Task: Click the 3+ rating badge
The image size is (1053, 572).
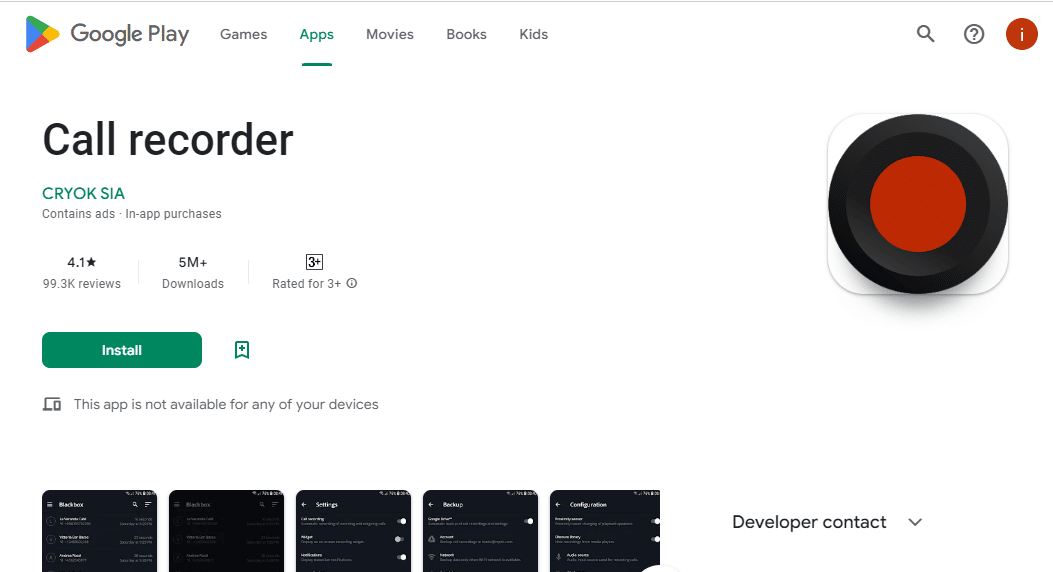Action: pos(314,262)
